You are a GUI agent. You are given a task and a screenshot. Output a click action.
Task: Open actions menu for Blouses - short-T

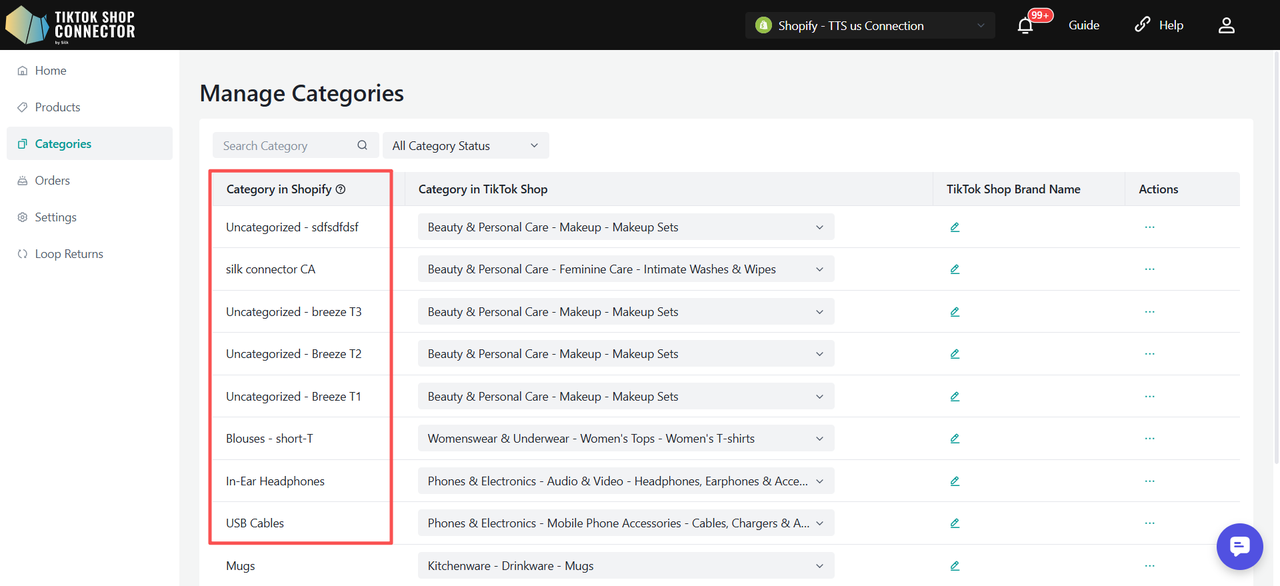[x=1149, y=439]
